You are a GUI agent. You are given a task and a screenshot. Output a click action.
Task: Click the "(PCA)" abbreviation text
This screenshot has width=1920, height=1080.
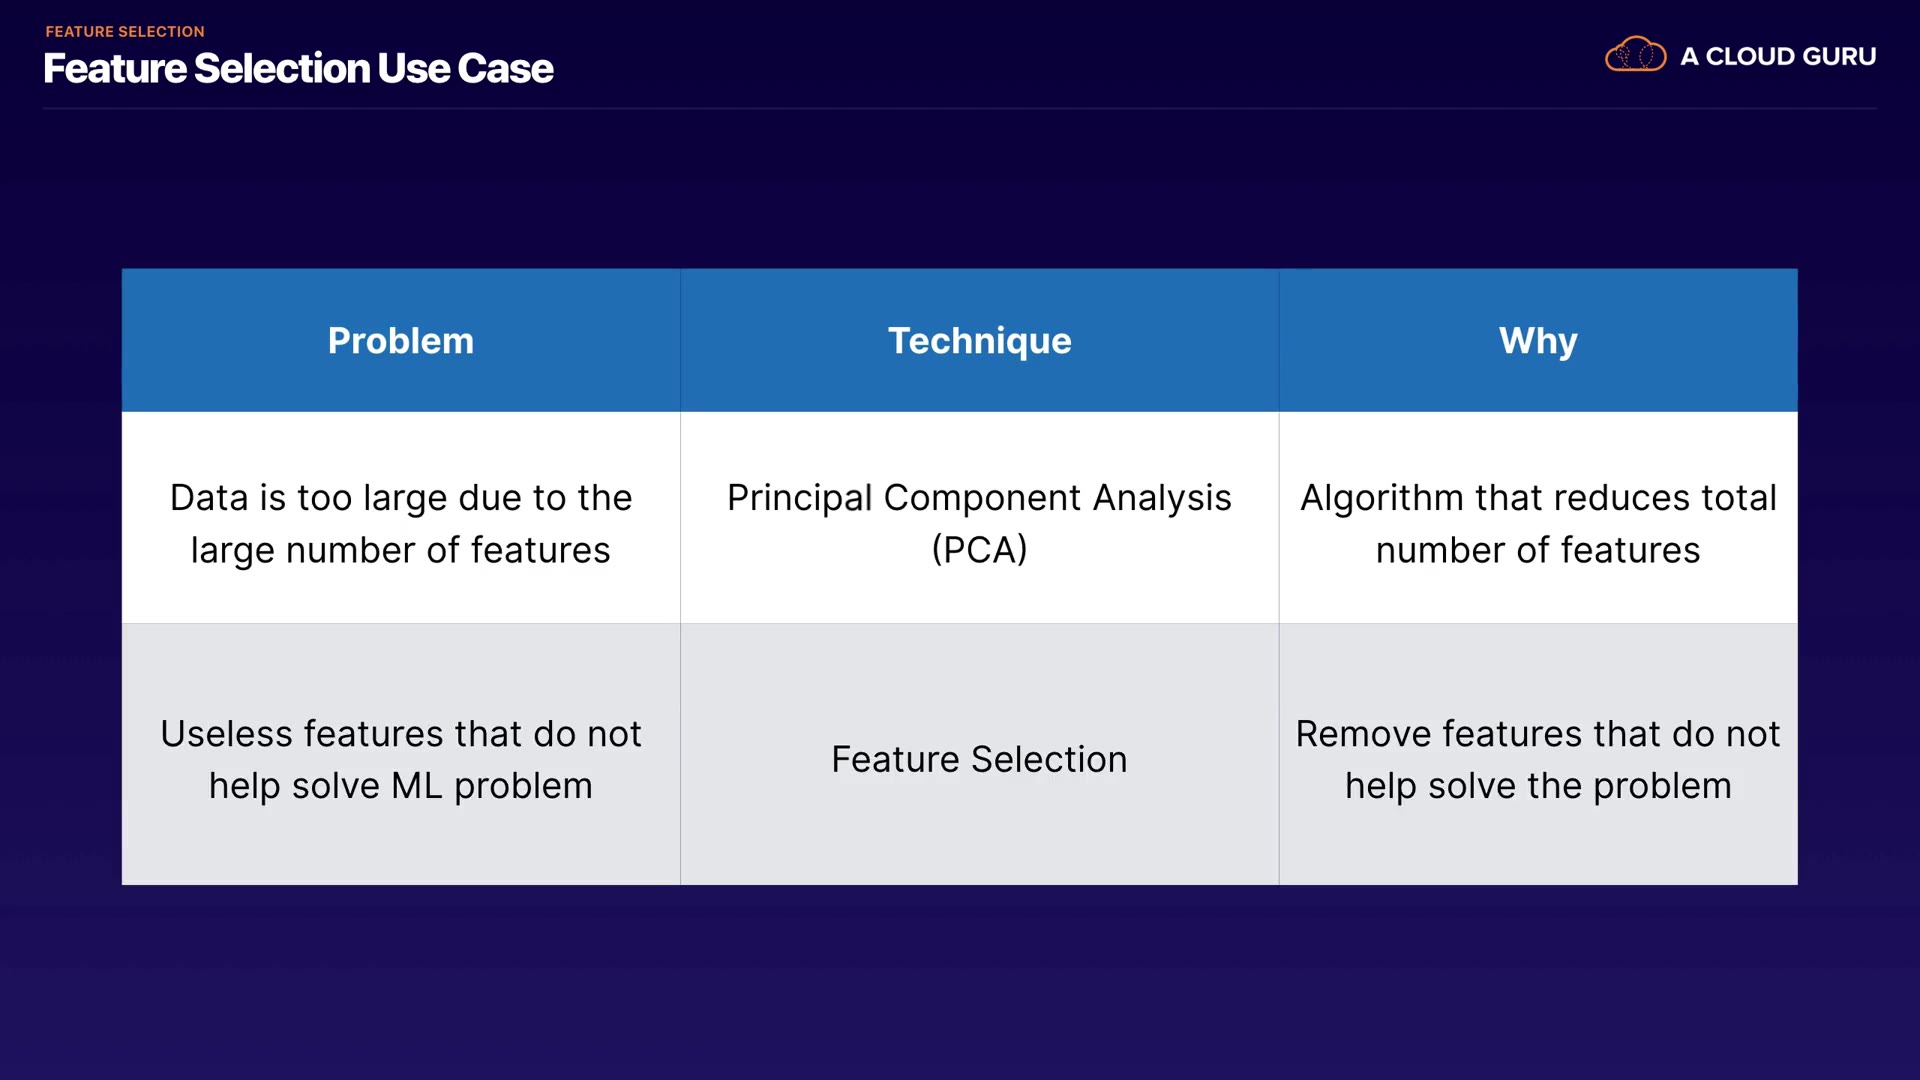coord(979,549)
